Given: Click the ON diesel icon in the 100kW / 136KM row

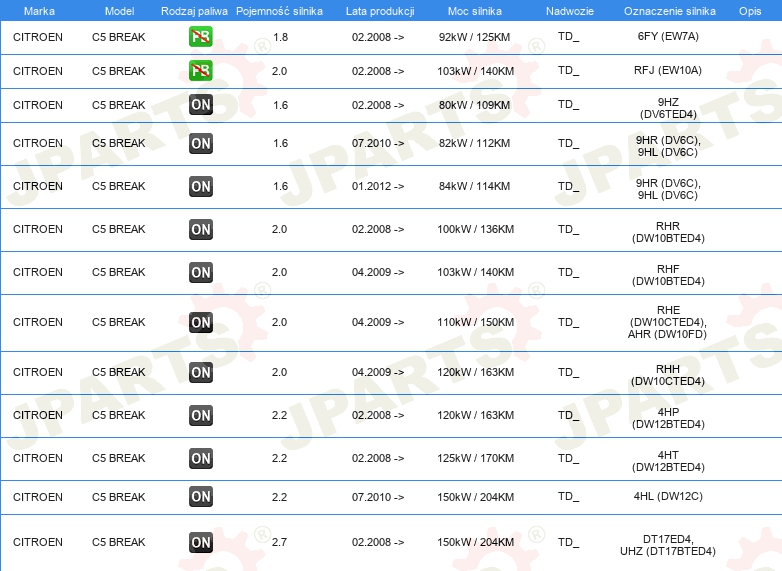Looking at the screenshot, I should [200, 229].
